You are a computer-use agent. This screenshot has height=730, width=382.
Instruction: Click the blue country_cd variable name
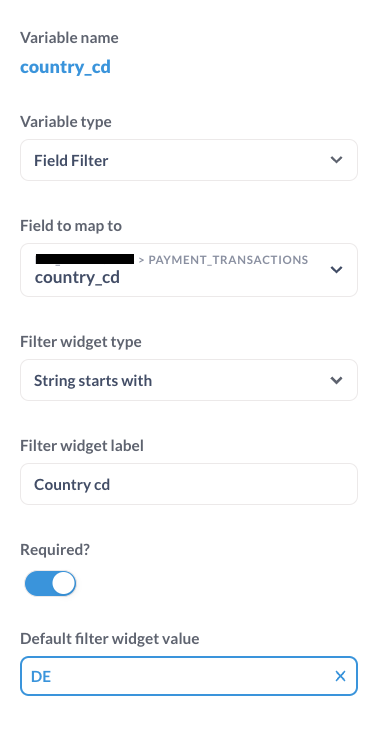(65, 67)
